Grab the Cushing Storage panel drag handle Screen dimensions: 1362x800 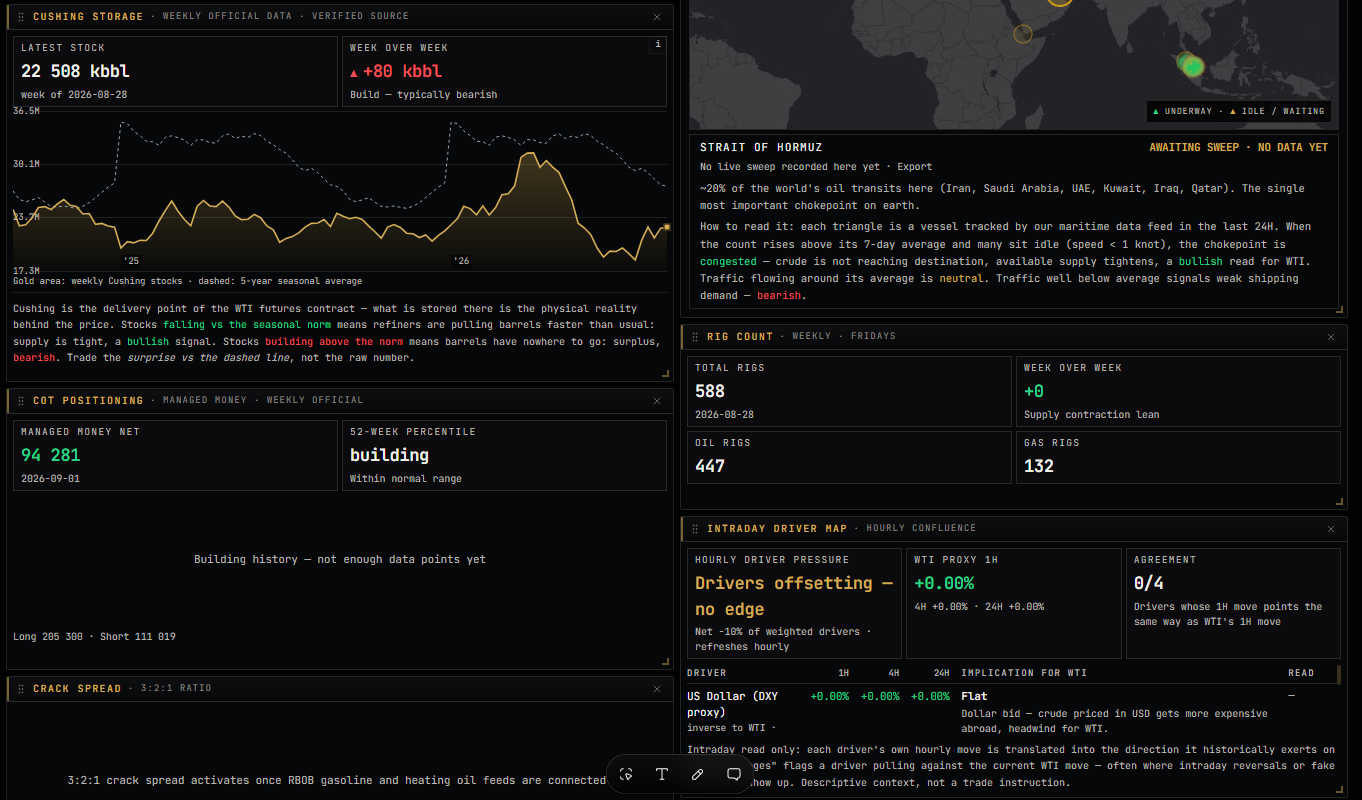pos(22,17)
